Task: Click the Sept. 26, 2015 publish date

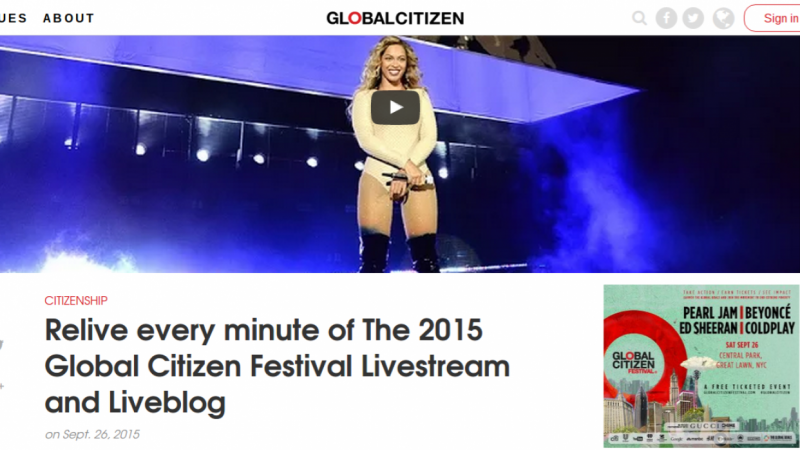Action: 101,435
